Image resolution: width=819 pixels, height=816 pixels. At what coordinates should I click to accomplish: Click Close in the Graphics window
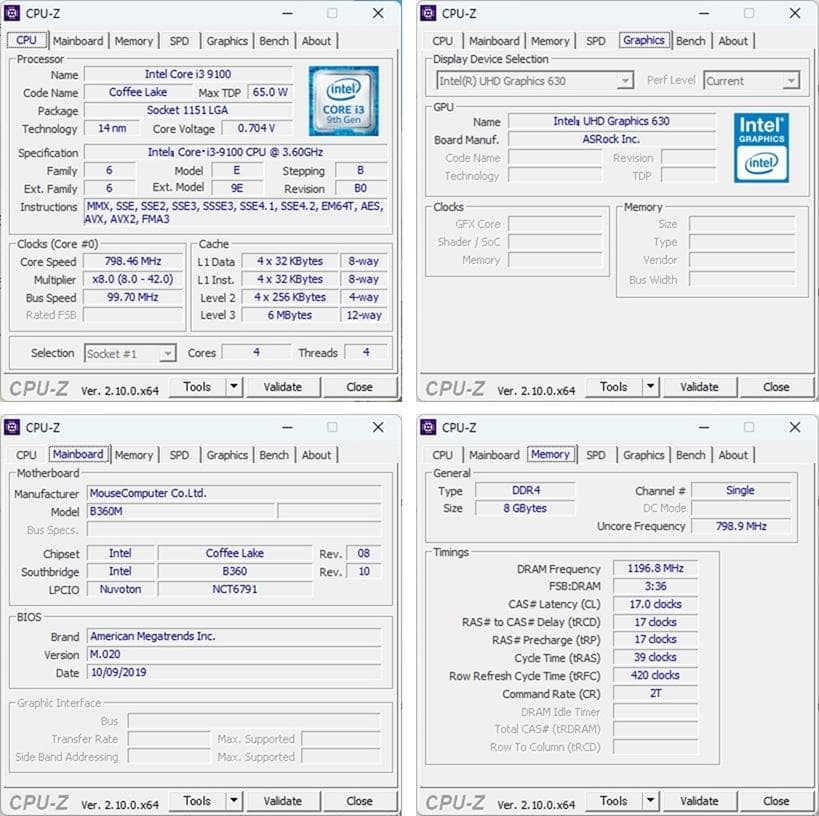point(776,386)
